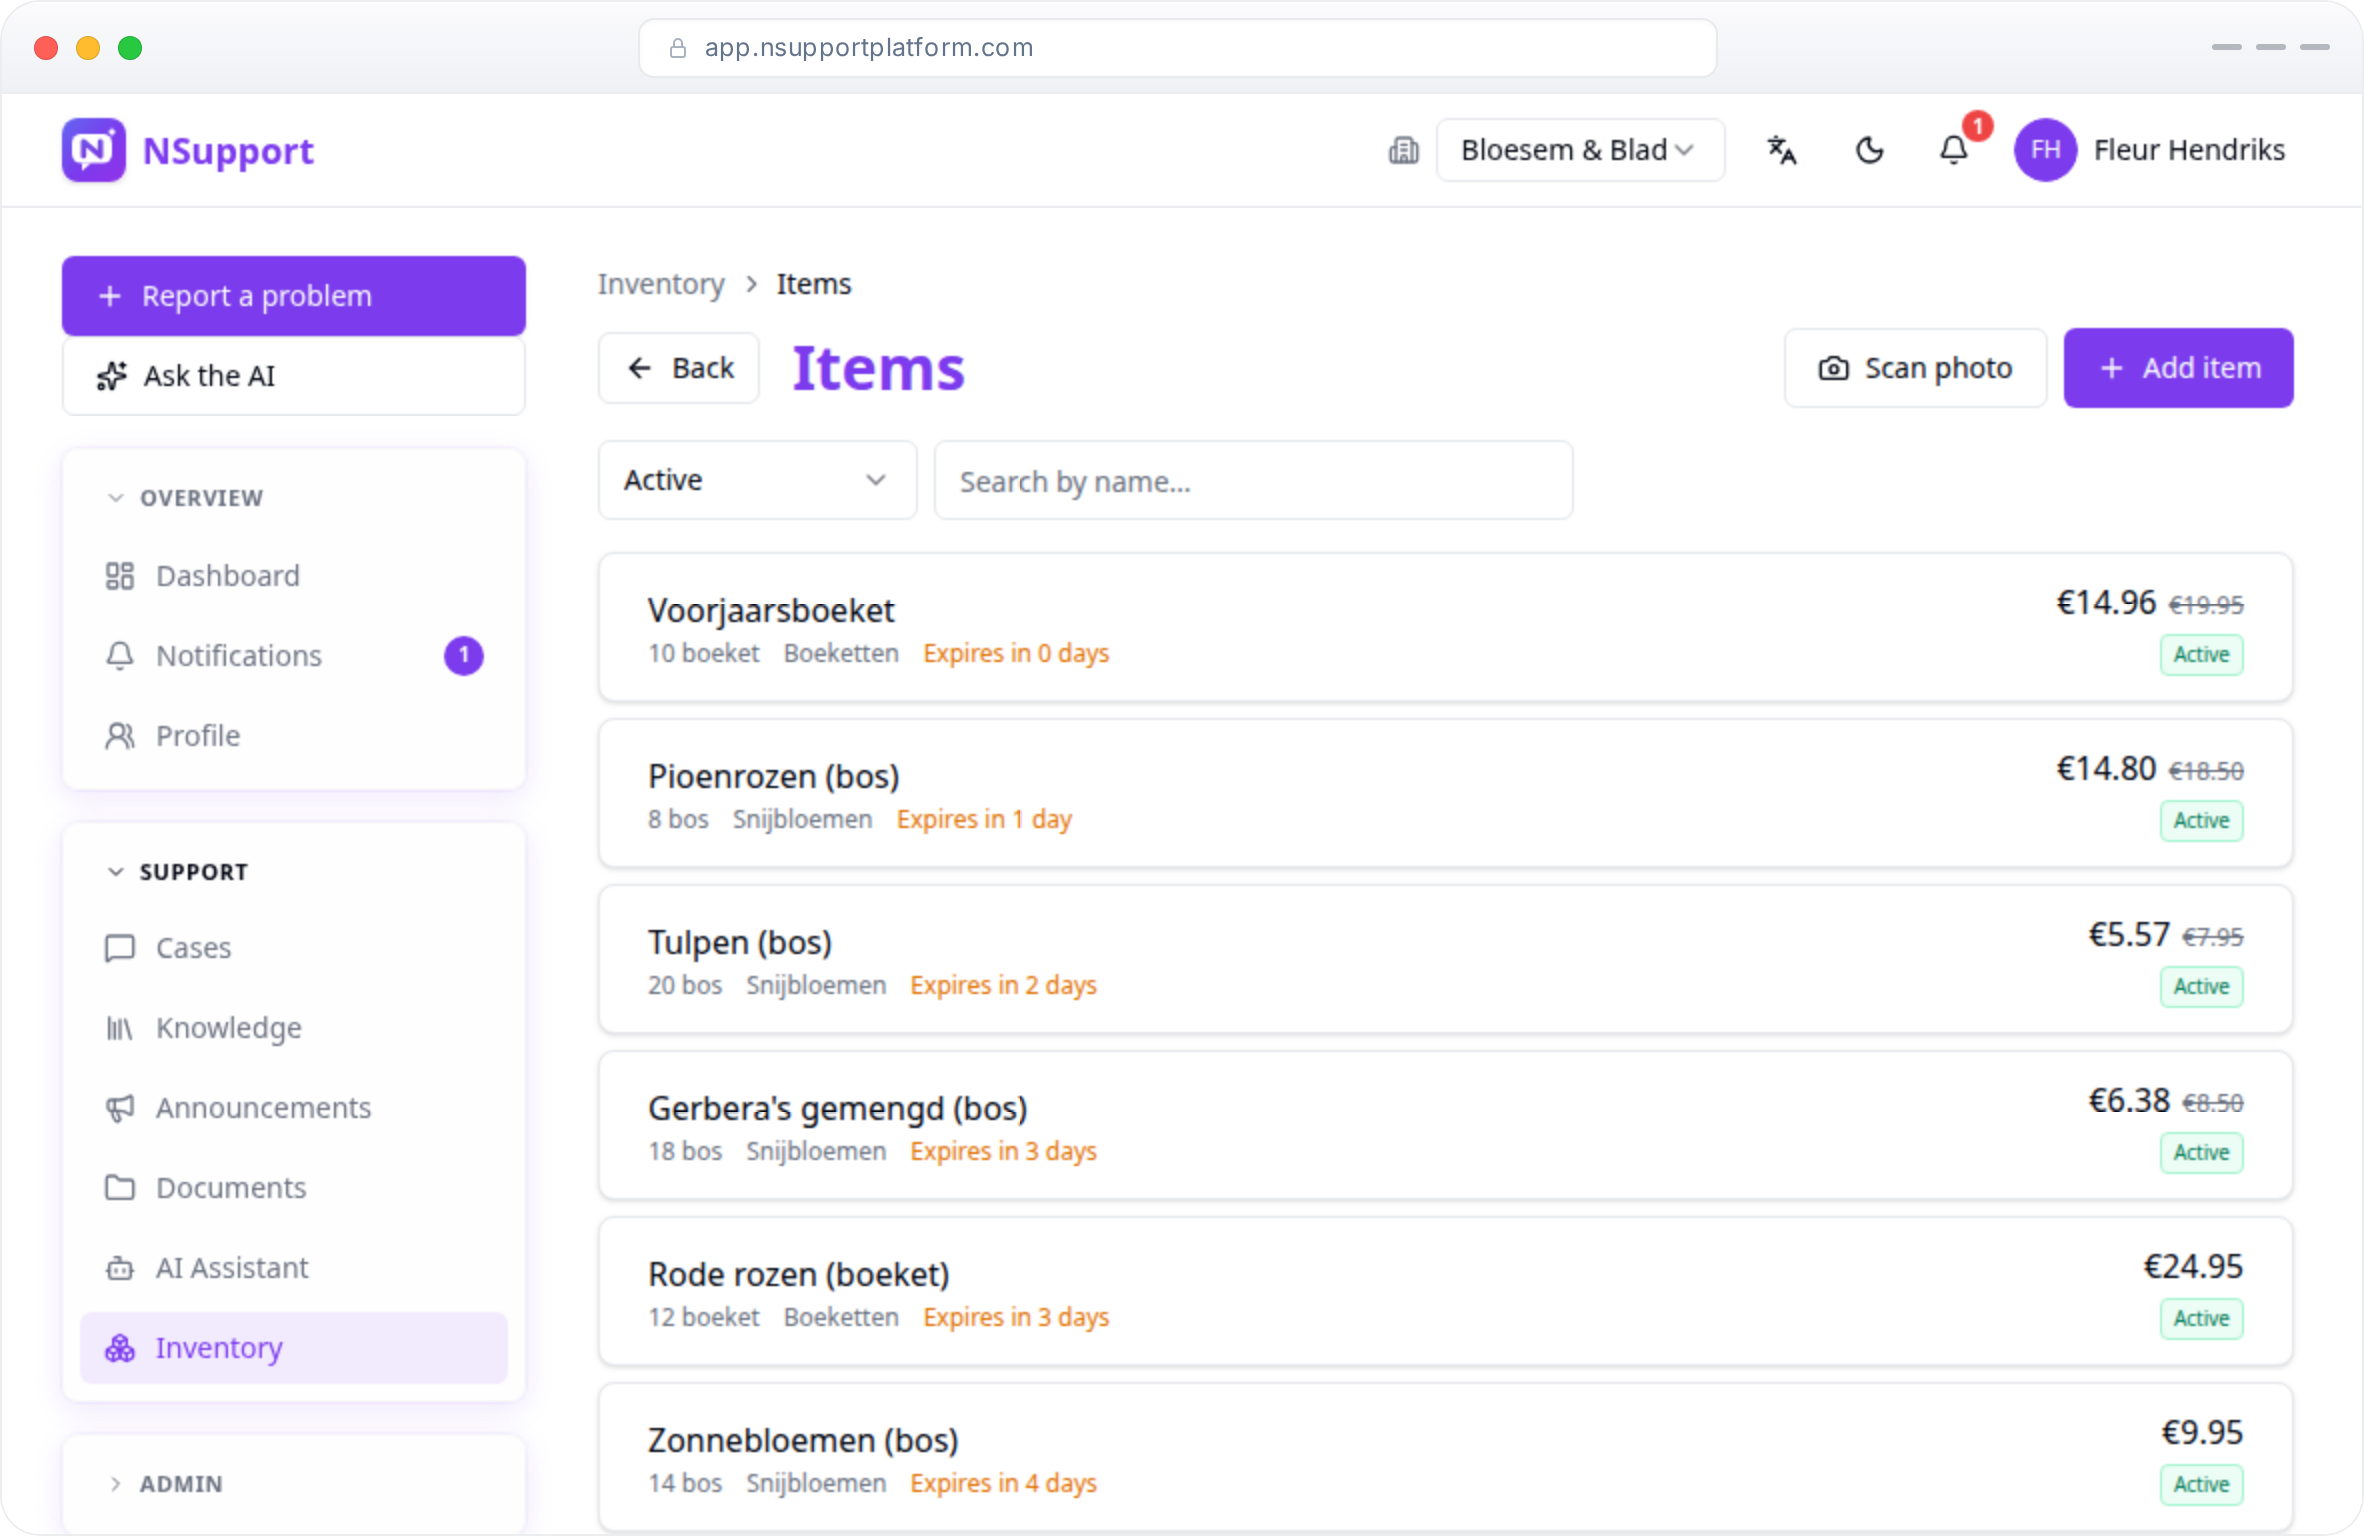Click the Knowledge library icon
Screen dimensions: 2364x1536
[x=120, y=1028]
